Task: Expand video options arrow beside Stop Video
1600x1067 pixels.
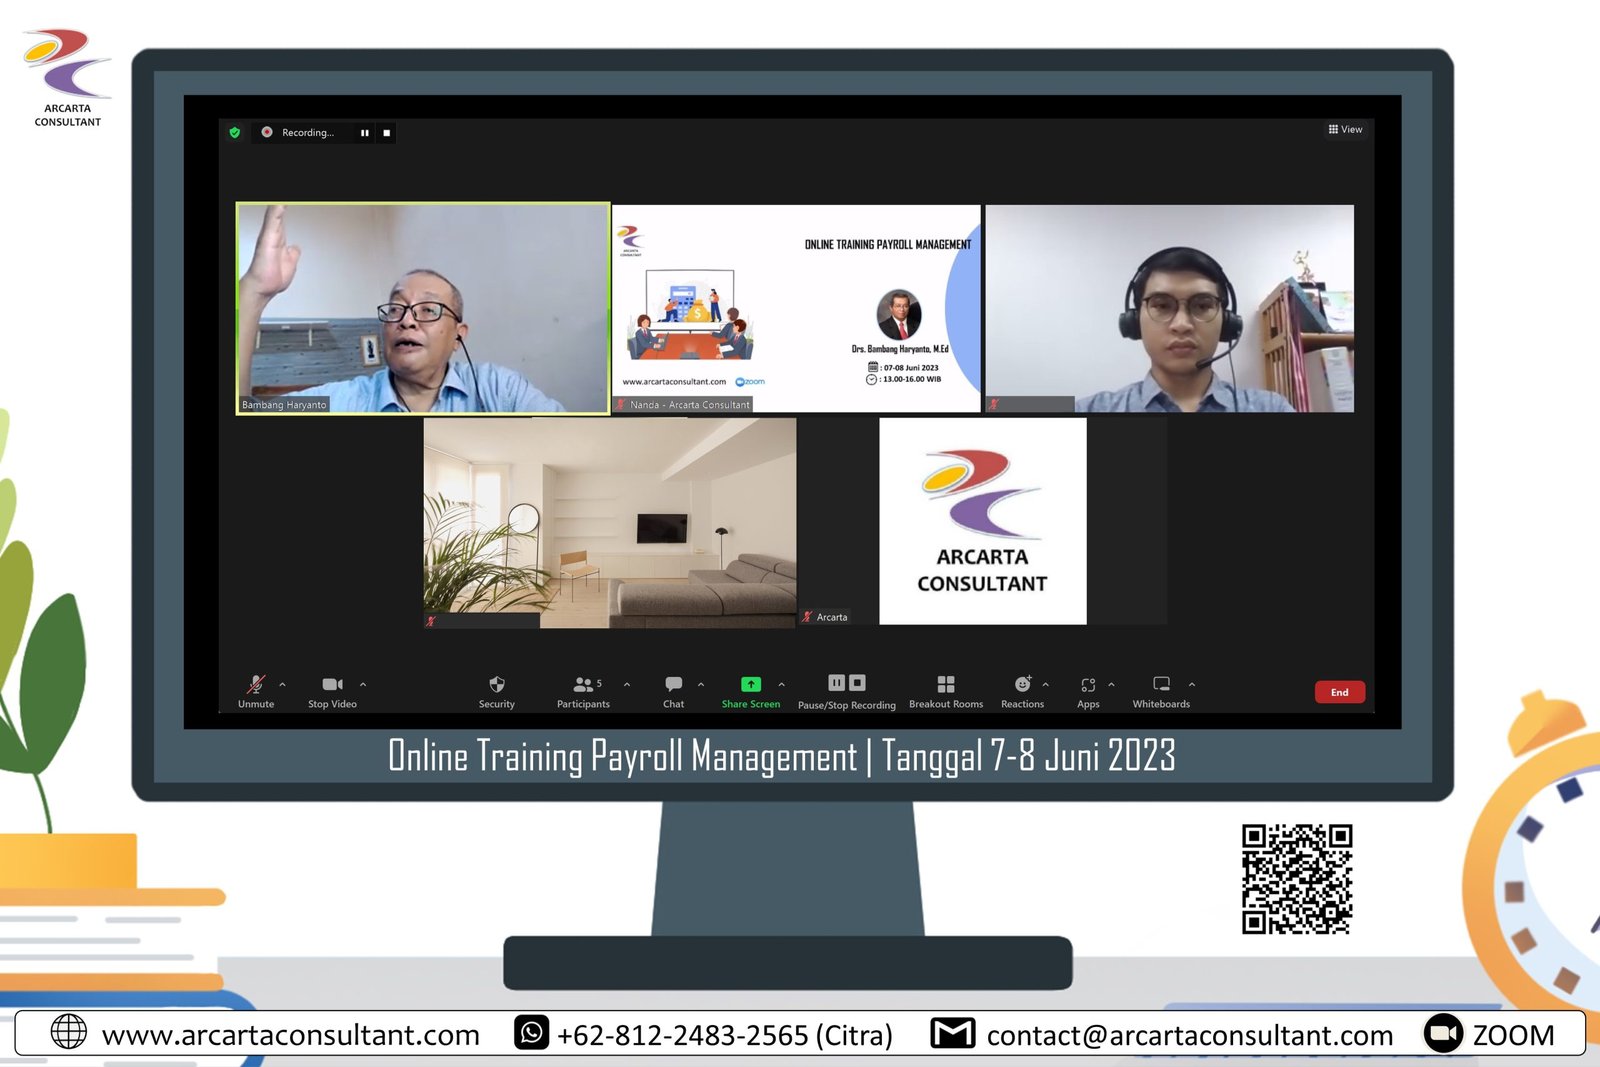Action: 363,685
